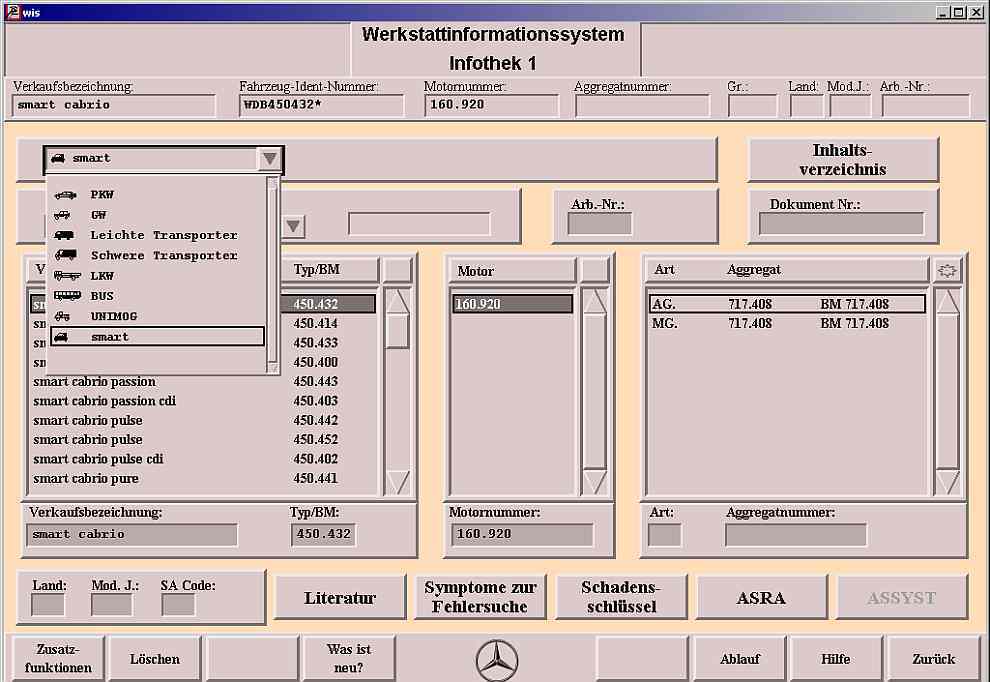The width and height of the screenshot is (990, 682).
Task: Choose 'PKW' text entry in dropdown
Action: pos(102,194)
